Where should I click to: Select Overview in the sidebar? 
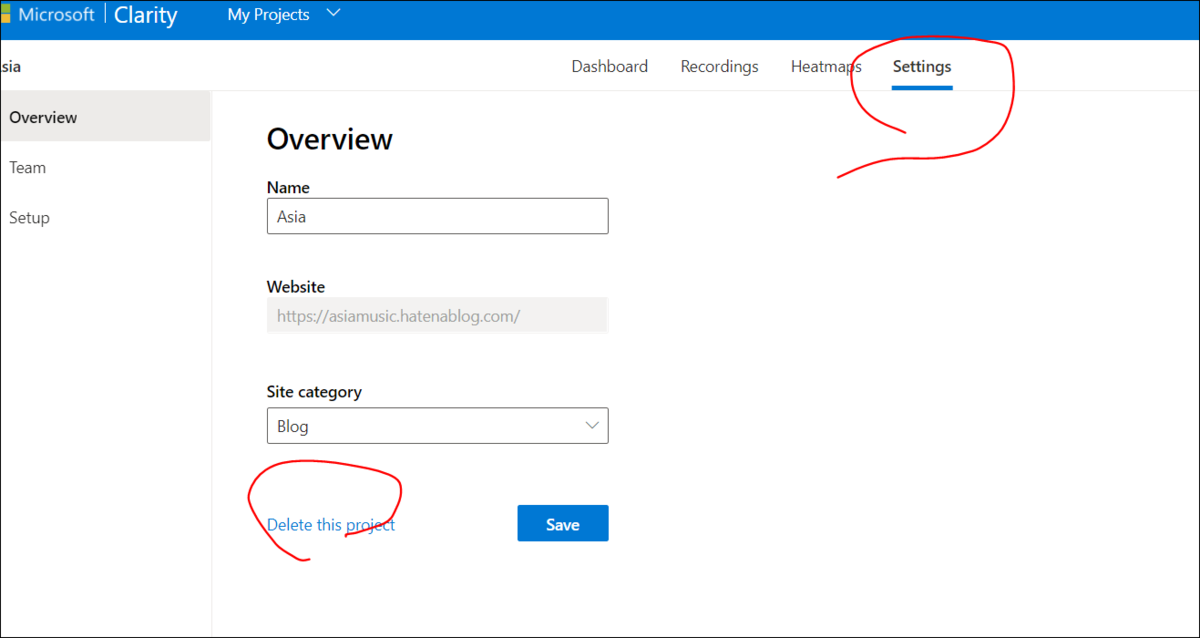point(105,117)
